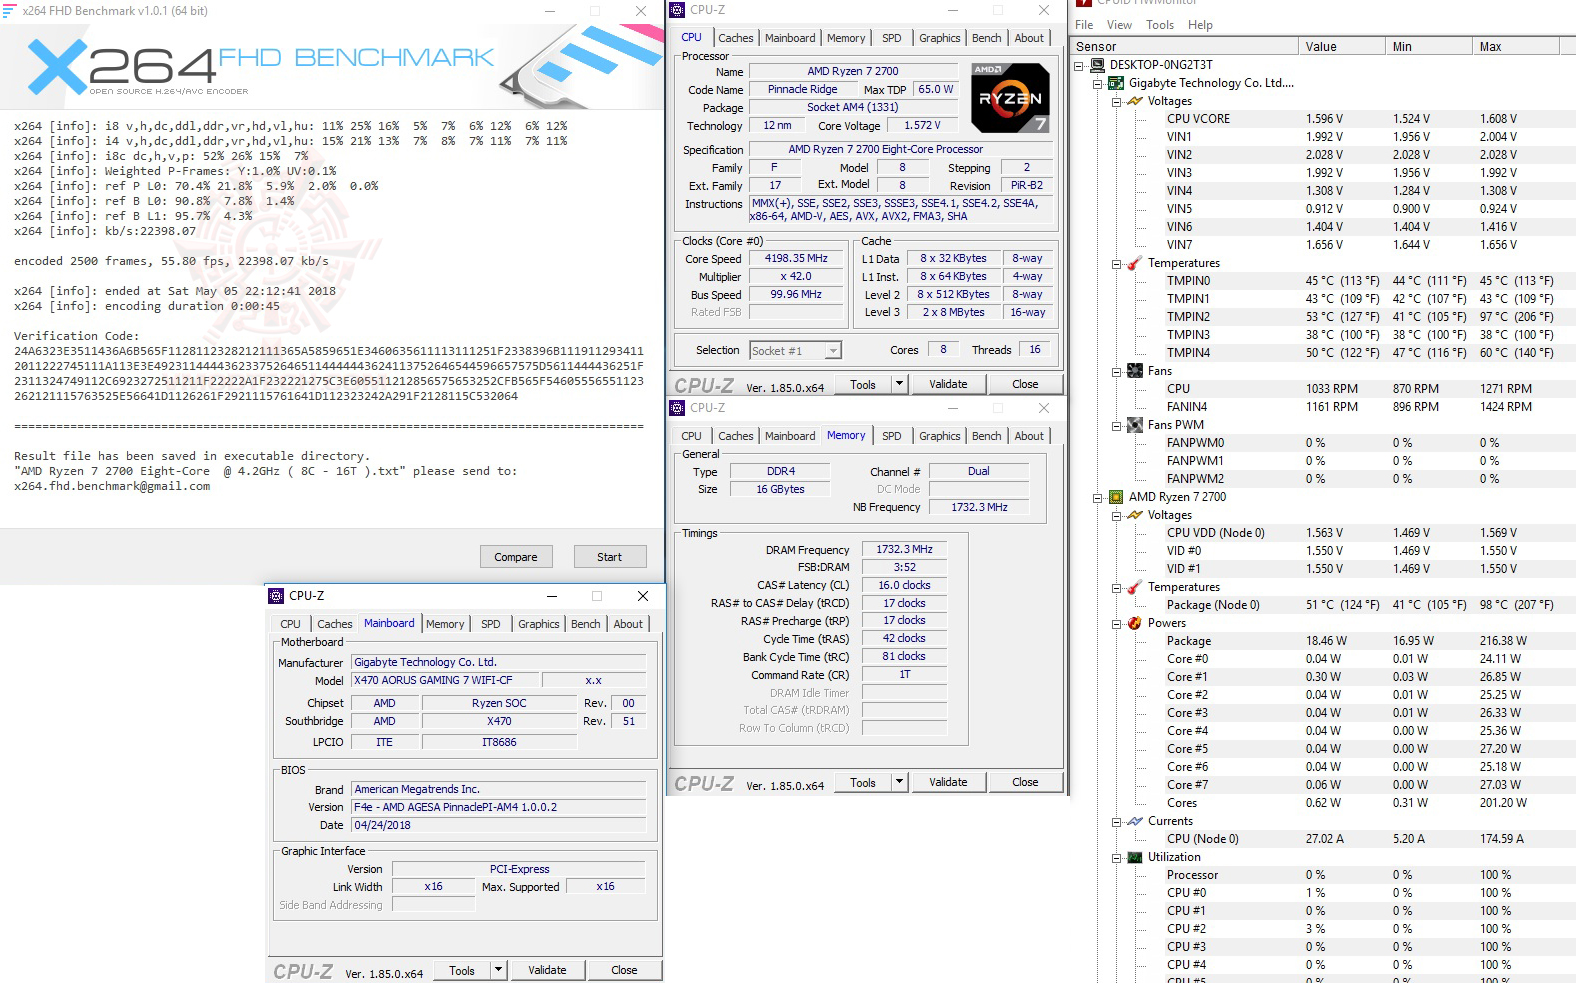Open the HWMonitor View menu

tap(1119, 25)
